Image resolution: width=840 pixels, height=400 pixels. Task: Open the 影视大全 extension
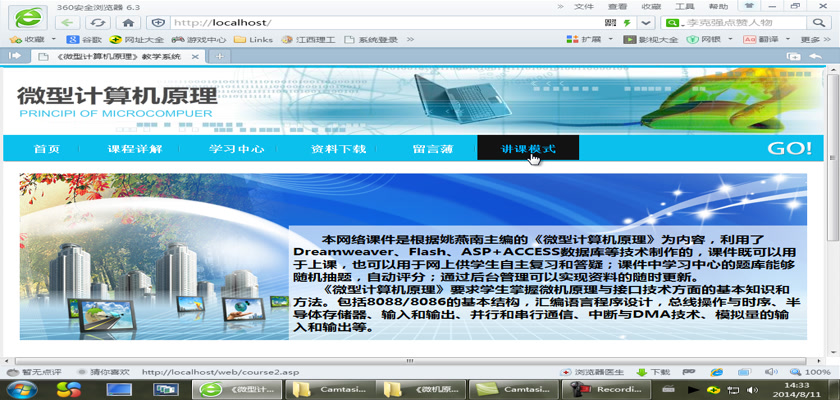(x=650, y=40)
